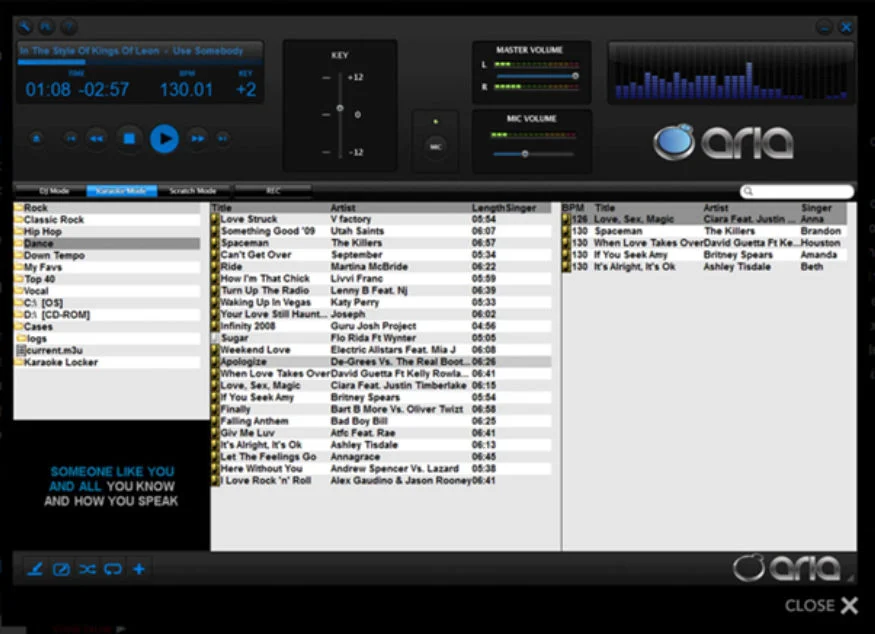Toggle the MIC button on
875x634 pixels.
(435, 146)
